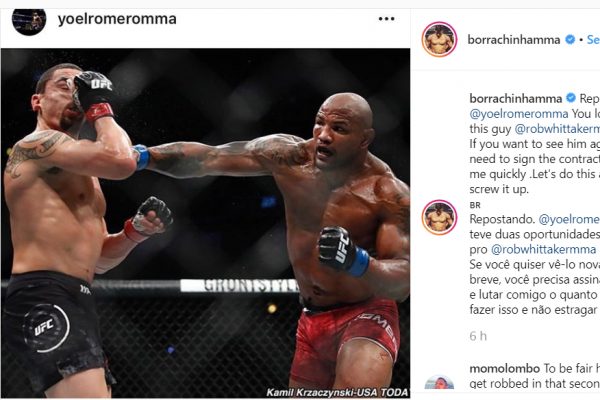Follow borrachinhamma using the blue header link
The image size is (600, 400).
[593, 39]
